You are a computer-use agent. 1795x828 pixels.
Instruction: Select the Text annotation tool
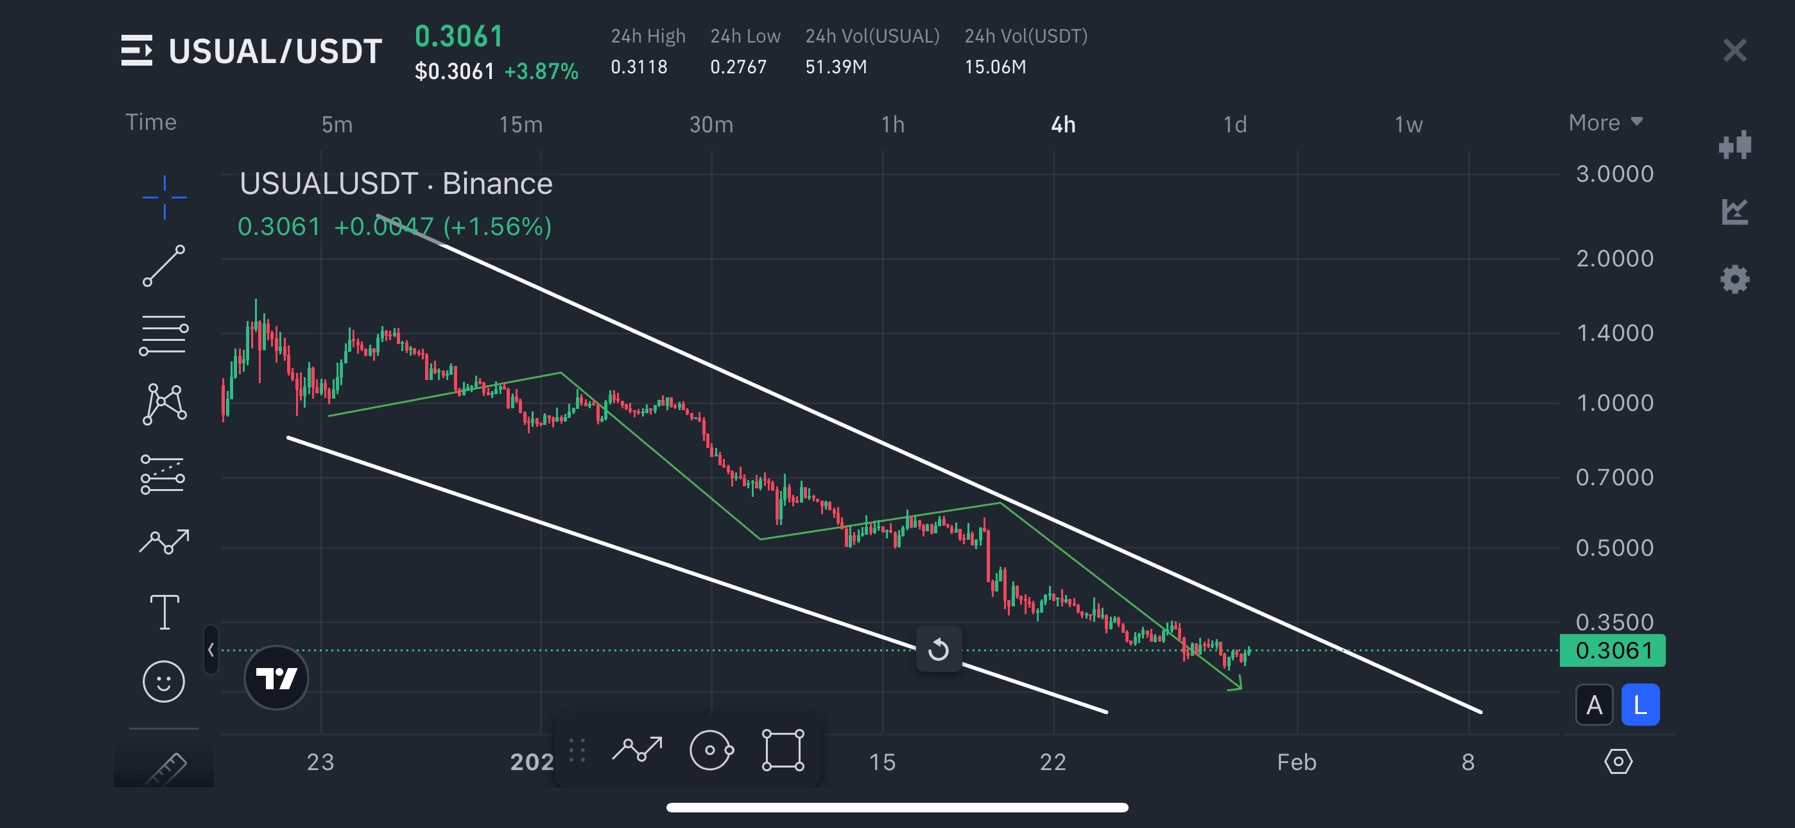(164, 612)
